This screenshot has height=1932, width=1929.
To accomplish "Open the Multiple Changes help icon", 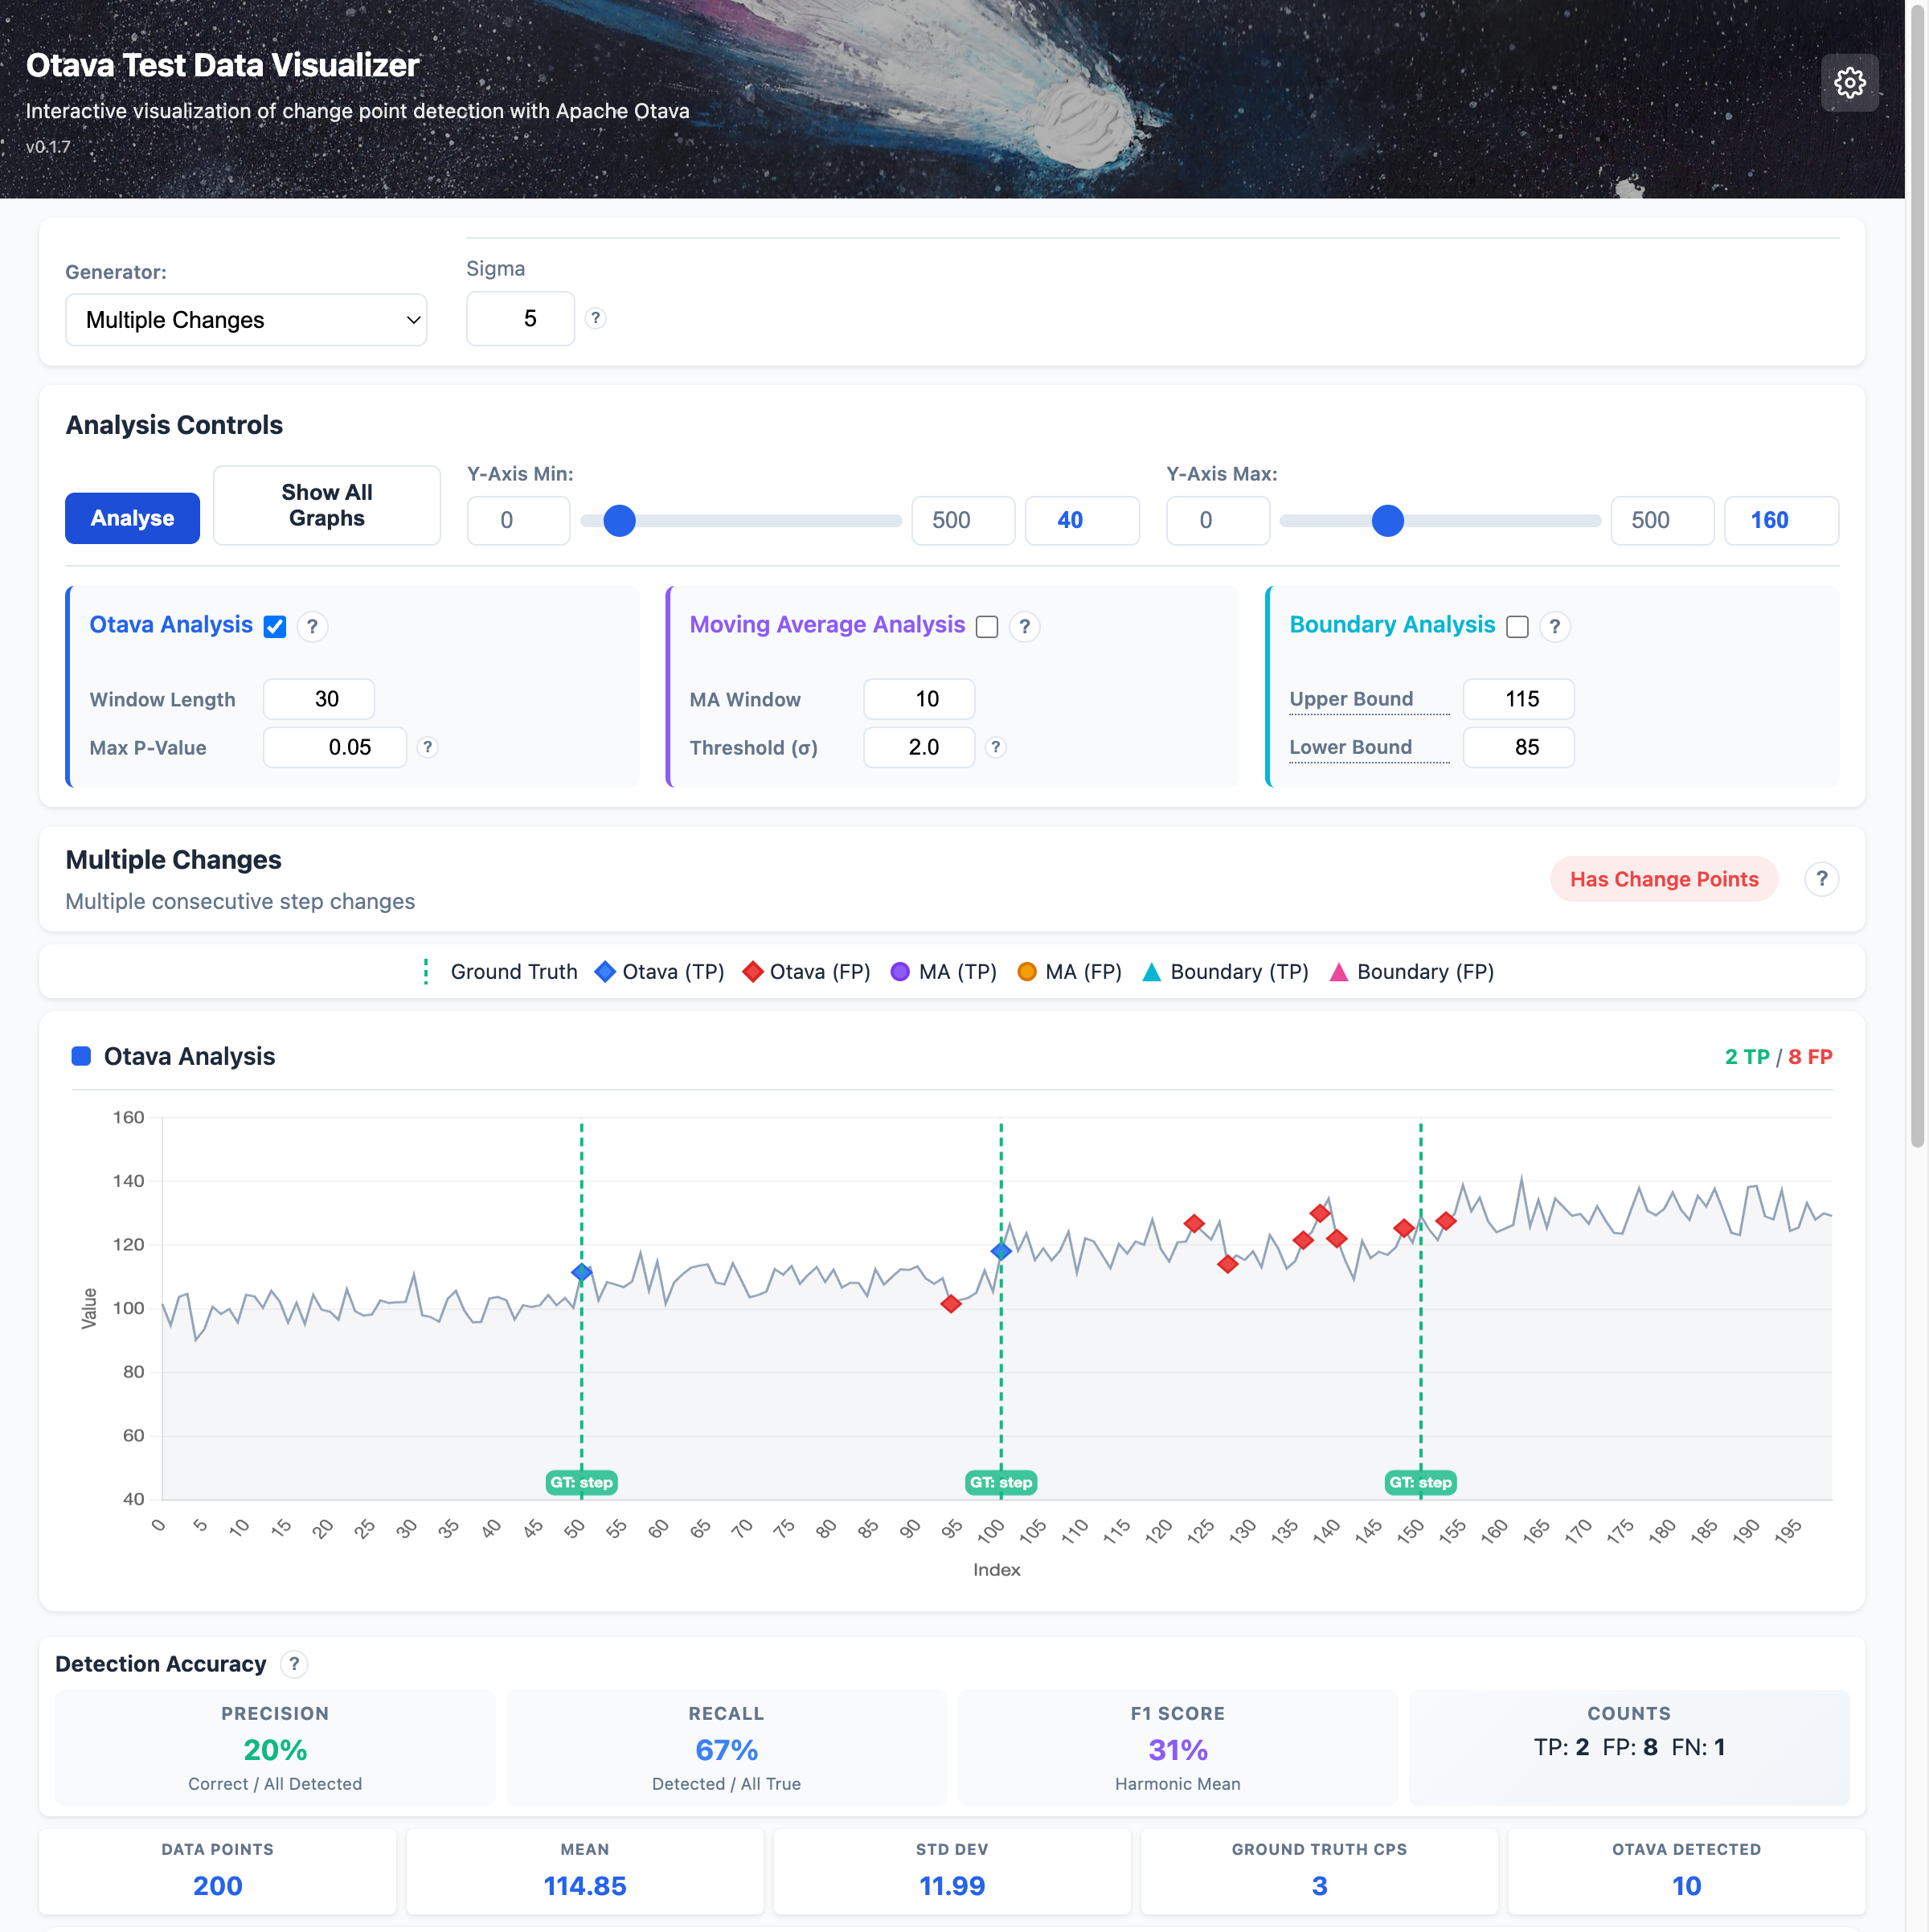I will pyautogui.click(x=1822, y=879).
